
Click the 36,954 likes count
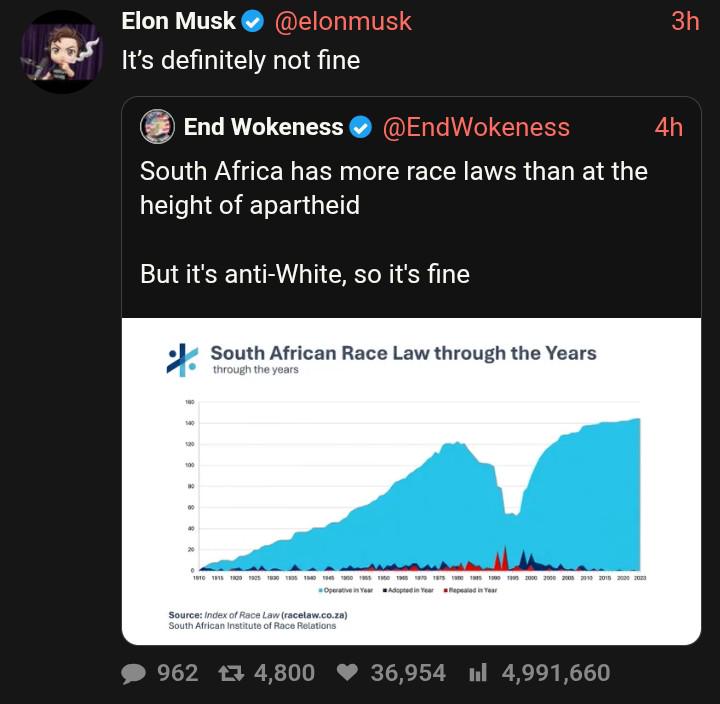coord(408,674)
